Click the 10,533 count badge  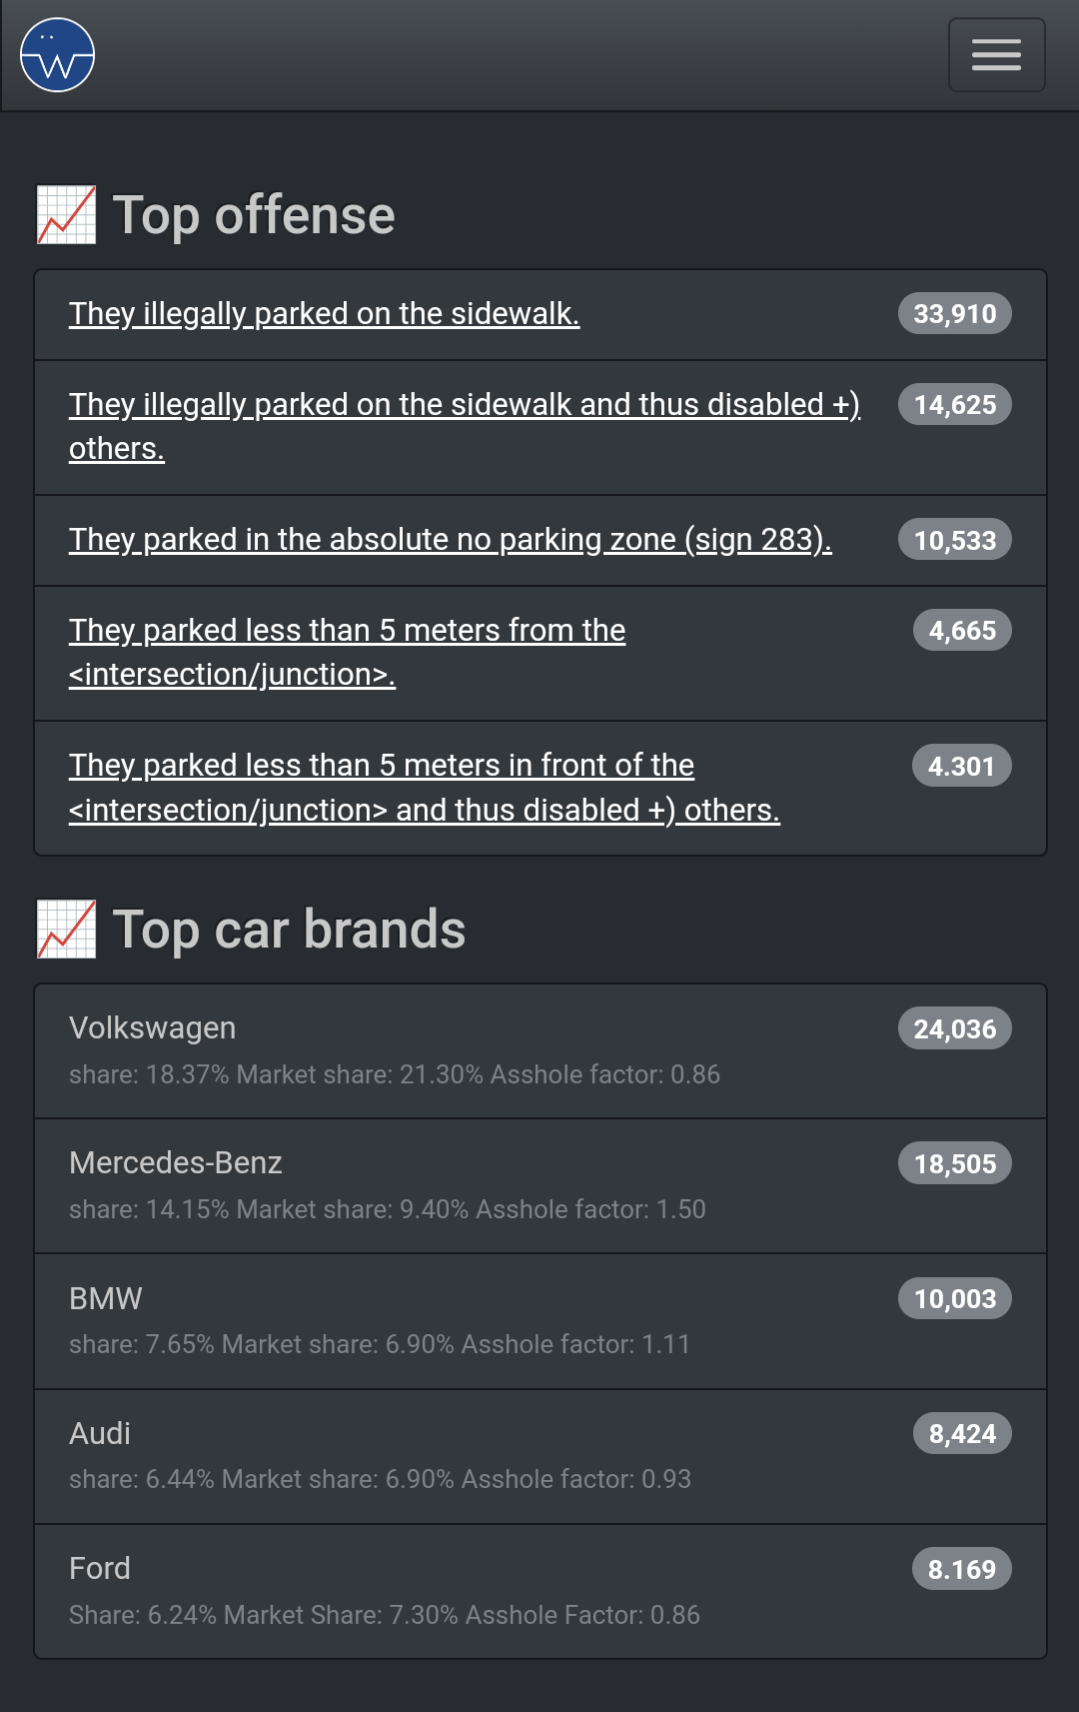(x=954, y=540)
